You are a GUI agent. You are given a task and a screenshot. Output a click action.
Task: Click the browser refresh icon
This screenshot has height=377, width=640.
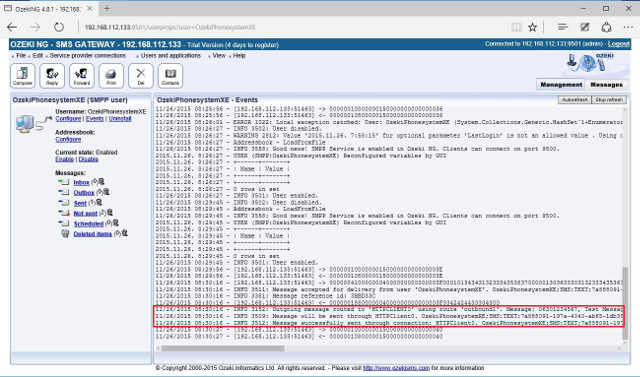coord(59,27)
